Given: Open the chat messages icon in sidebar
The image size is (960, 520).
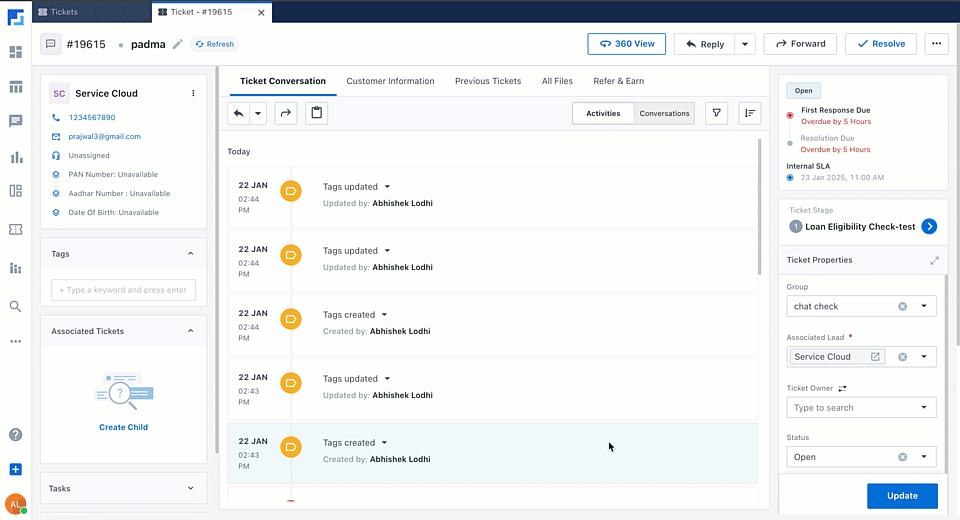Looking at the screenshot, I should pos(16,121).
